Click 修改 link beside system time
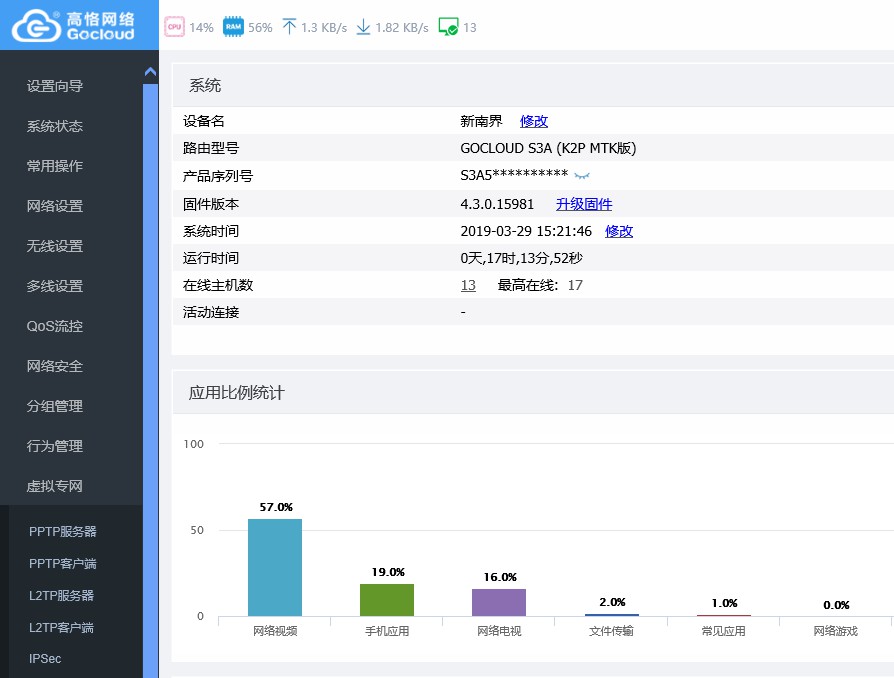This screenshot has width=894, height=678. pyautogui.click(x=619, y=231)
